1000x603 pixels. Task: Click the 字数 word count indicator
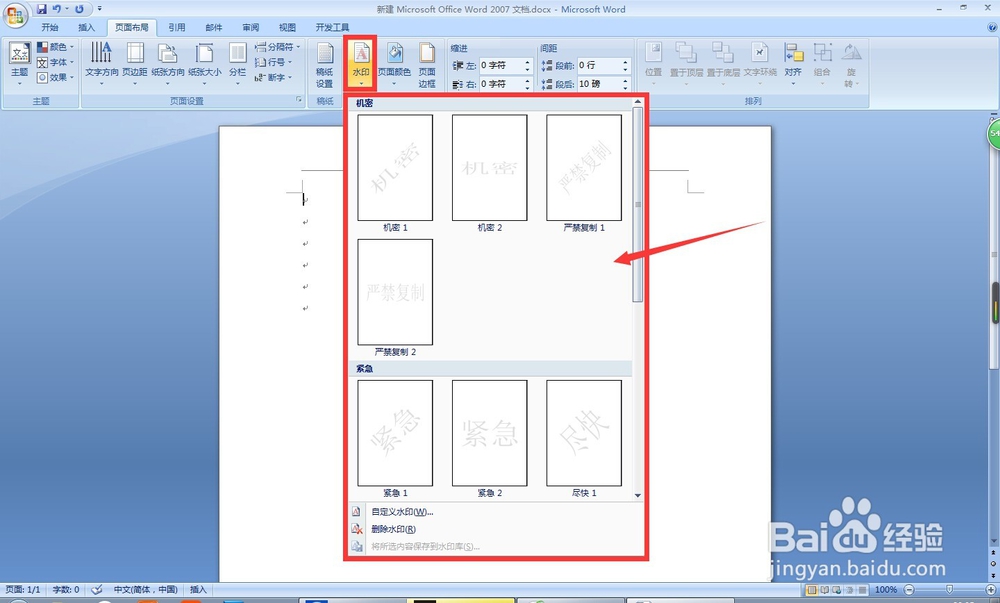(66, 590)
